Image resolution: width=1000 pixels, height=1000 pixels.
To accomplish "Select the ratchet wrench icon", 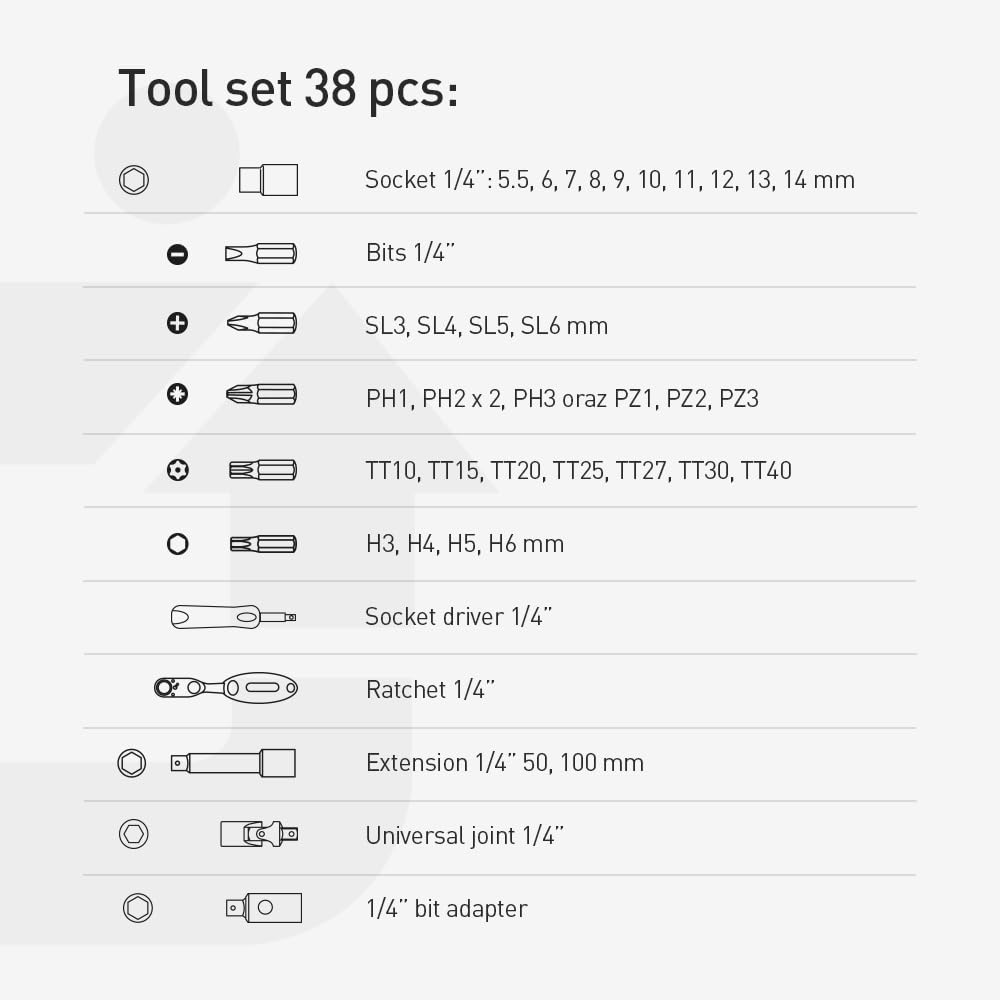I will point(226,688).
